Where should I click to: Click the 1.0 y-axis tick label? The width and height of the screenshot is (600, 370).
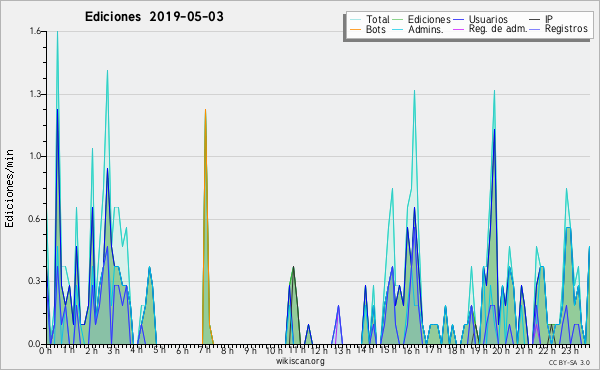tap(35, 156)
